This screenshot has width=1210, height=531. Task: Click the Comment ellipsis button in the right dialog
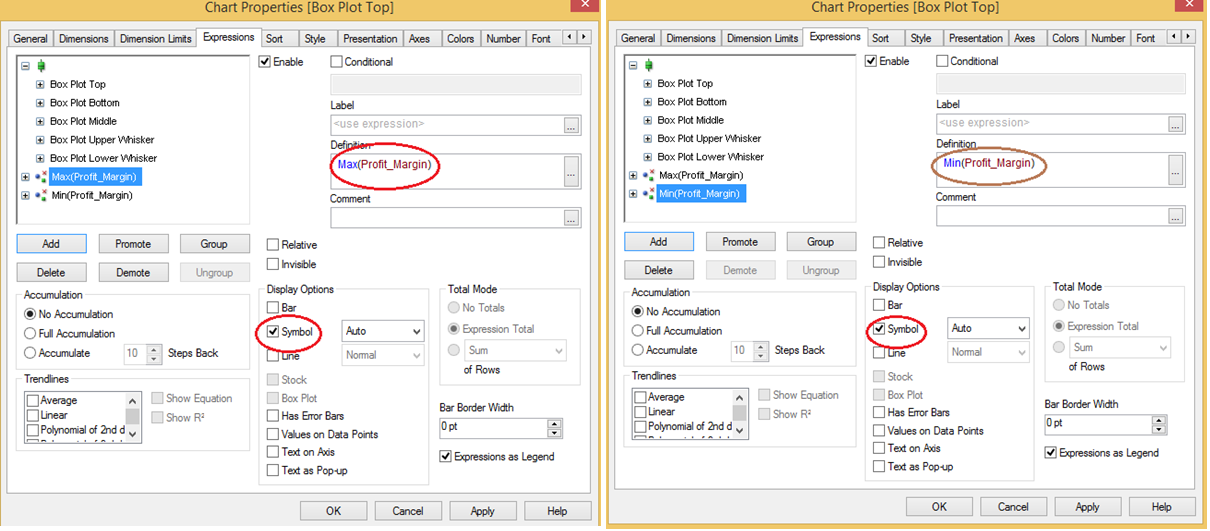[x=1176, y=217]
